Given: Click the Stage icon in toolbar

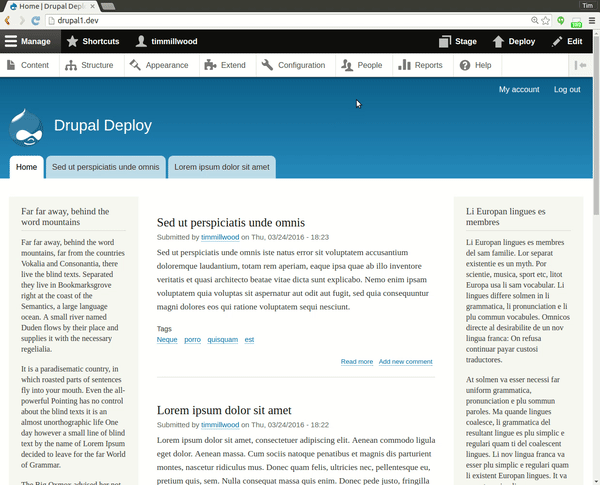Looking at the screenshot, I should tap(445, 41).
